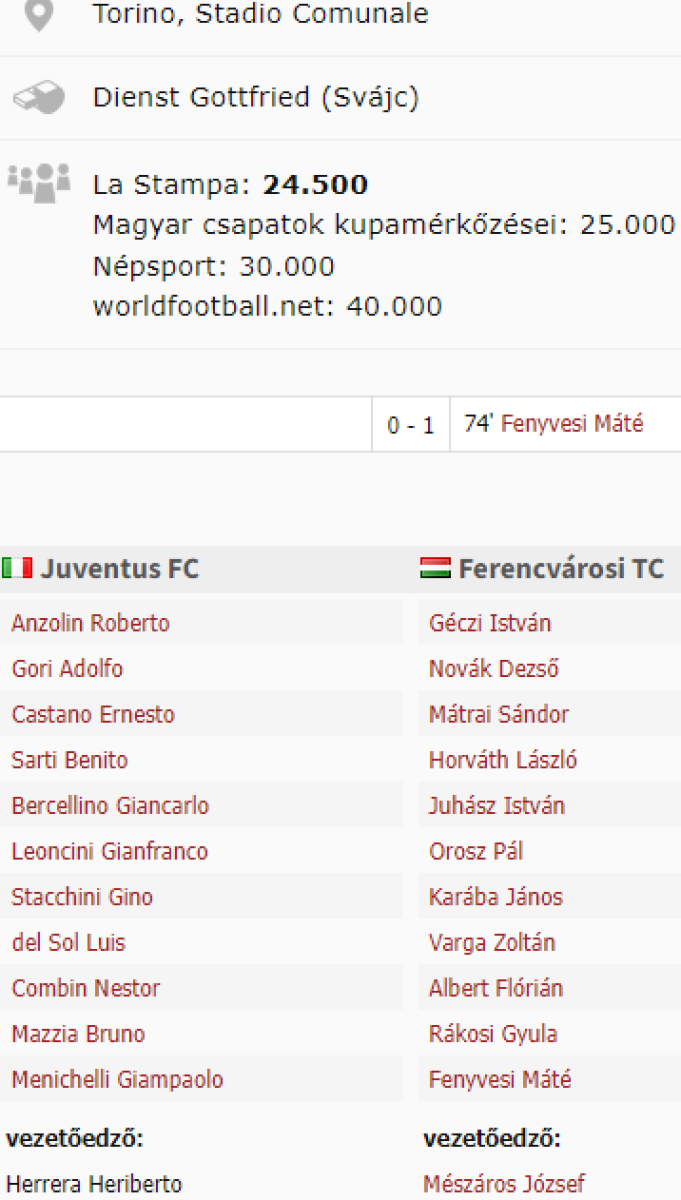View coach Herrera Heriberto's page
The image size is (681, 1200).
(x=94, y=1184)
